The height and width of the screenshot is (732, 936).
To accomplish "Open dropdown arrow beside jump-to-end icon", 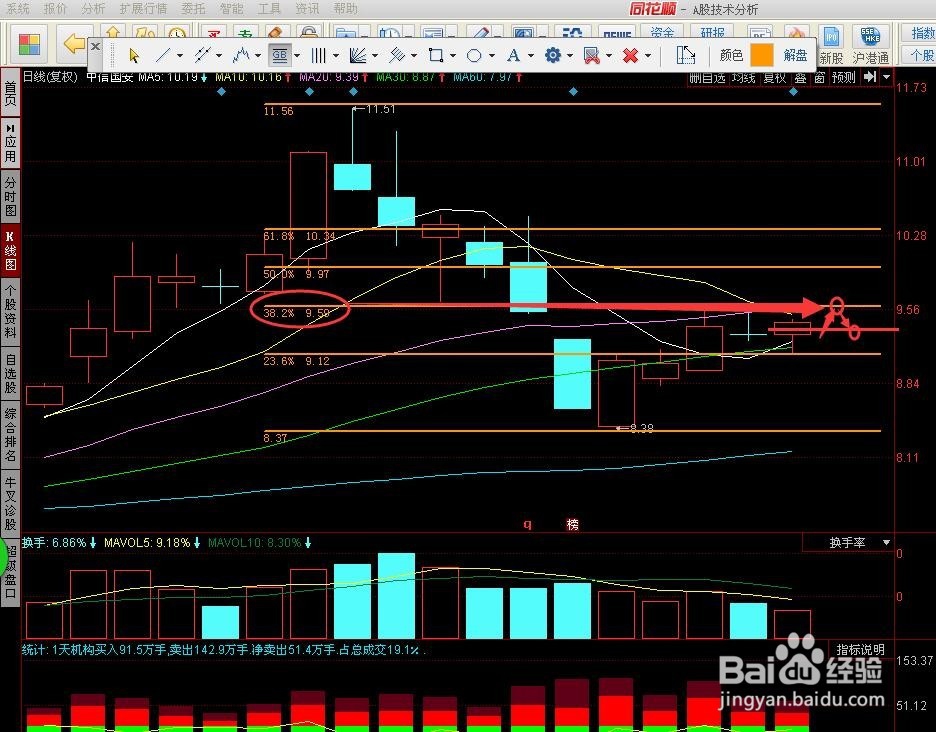I will (886, 76).
